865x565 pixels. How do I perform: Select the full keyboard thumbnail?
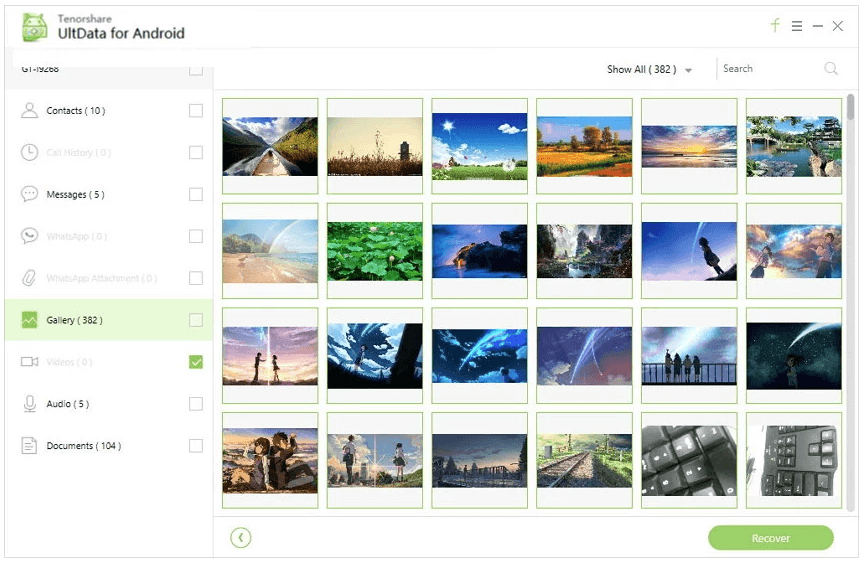[x=794, y=461]
